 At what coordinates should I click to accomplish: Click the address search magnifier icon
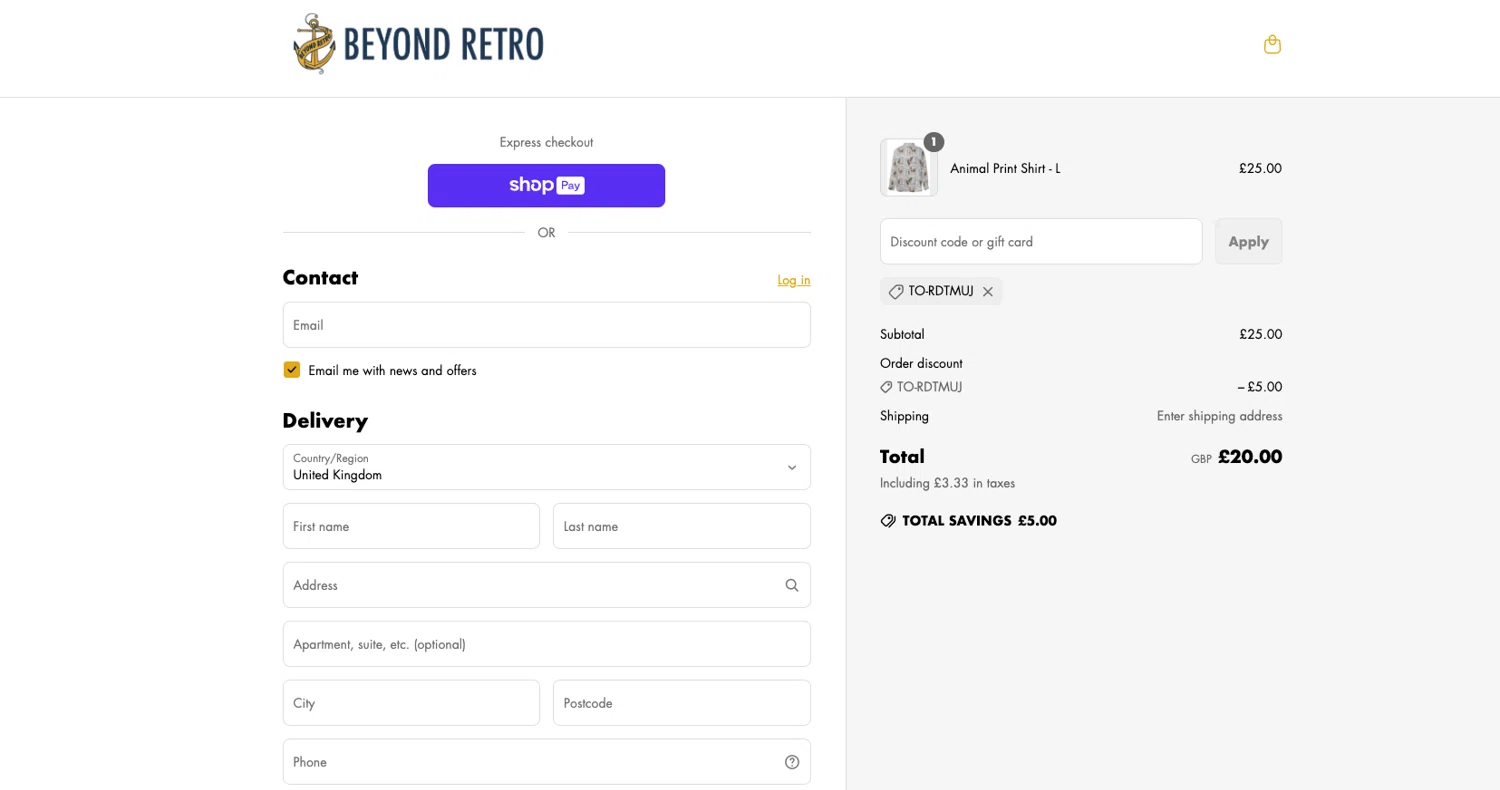click(x=792, y=585)
